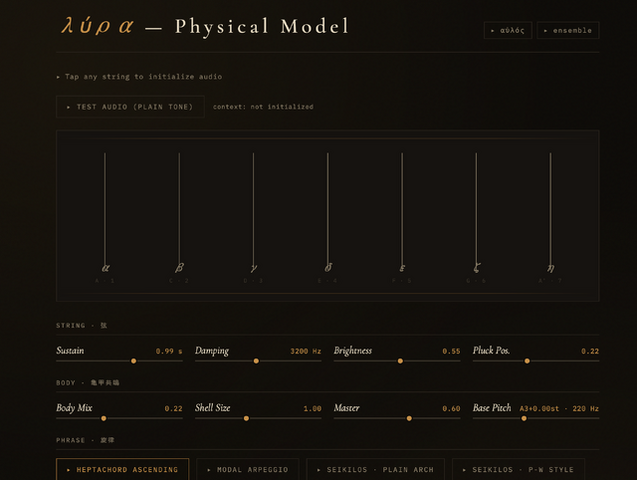Adjust the Master volume slider
Screen dimensions: 637x480
[397, 418]
